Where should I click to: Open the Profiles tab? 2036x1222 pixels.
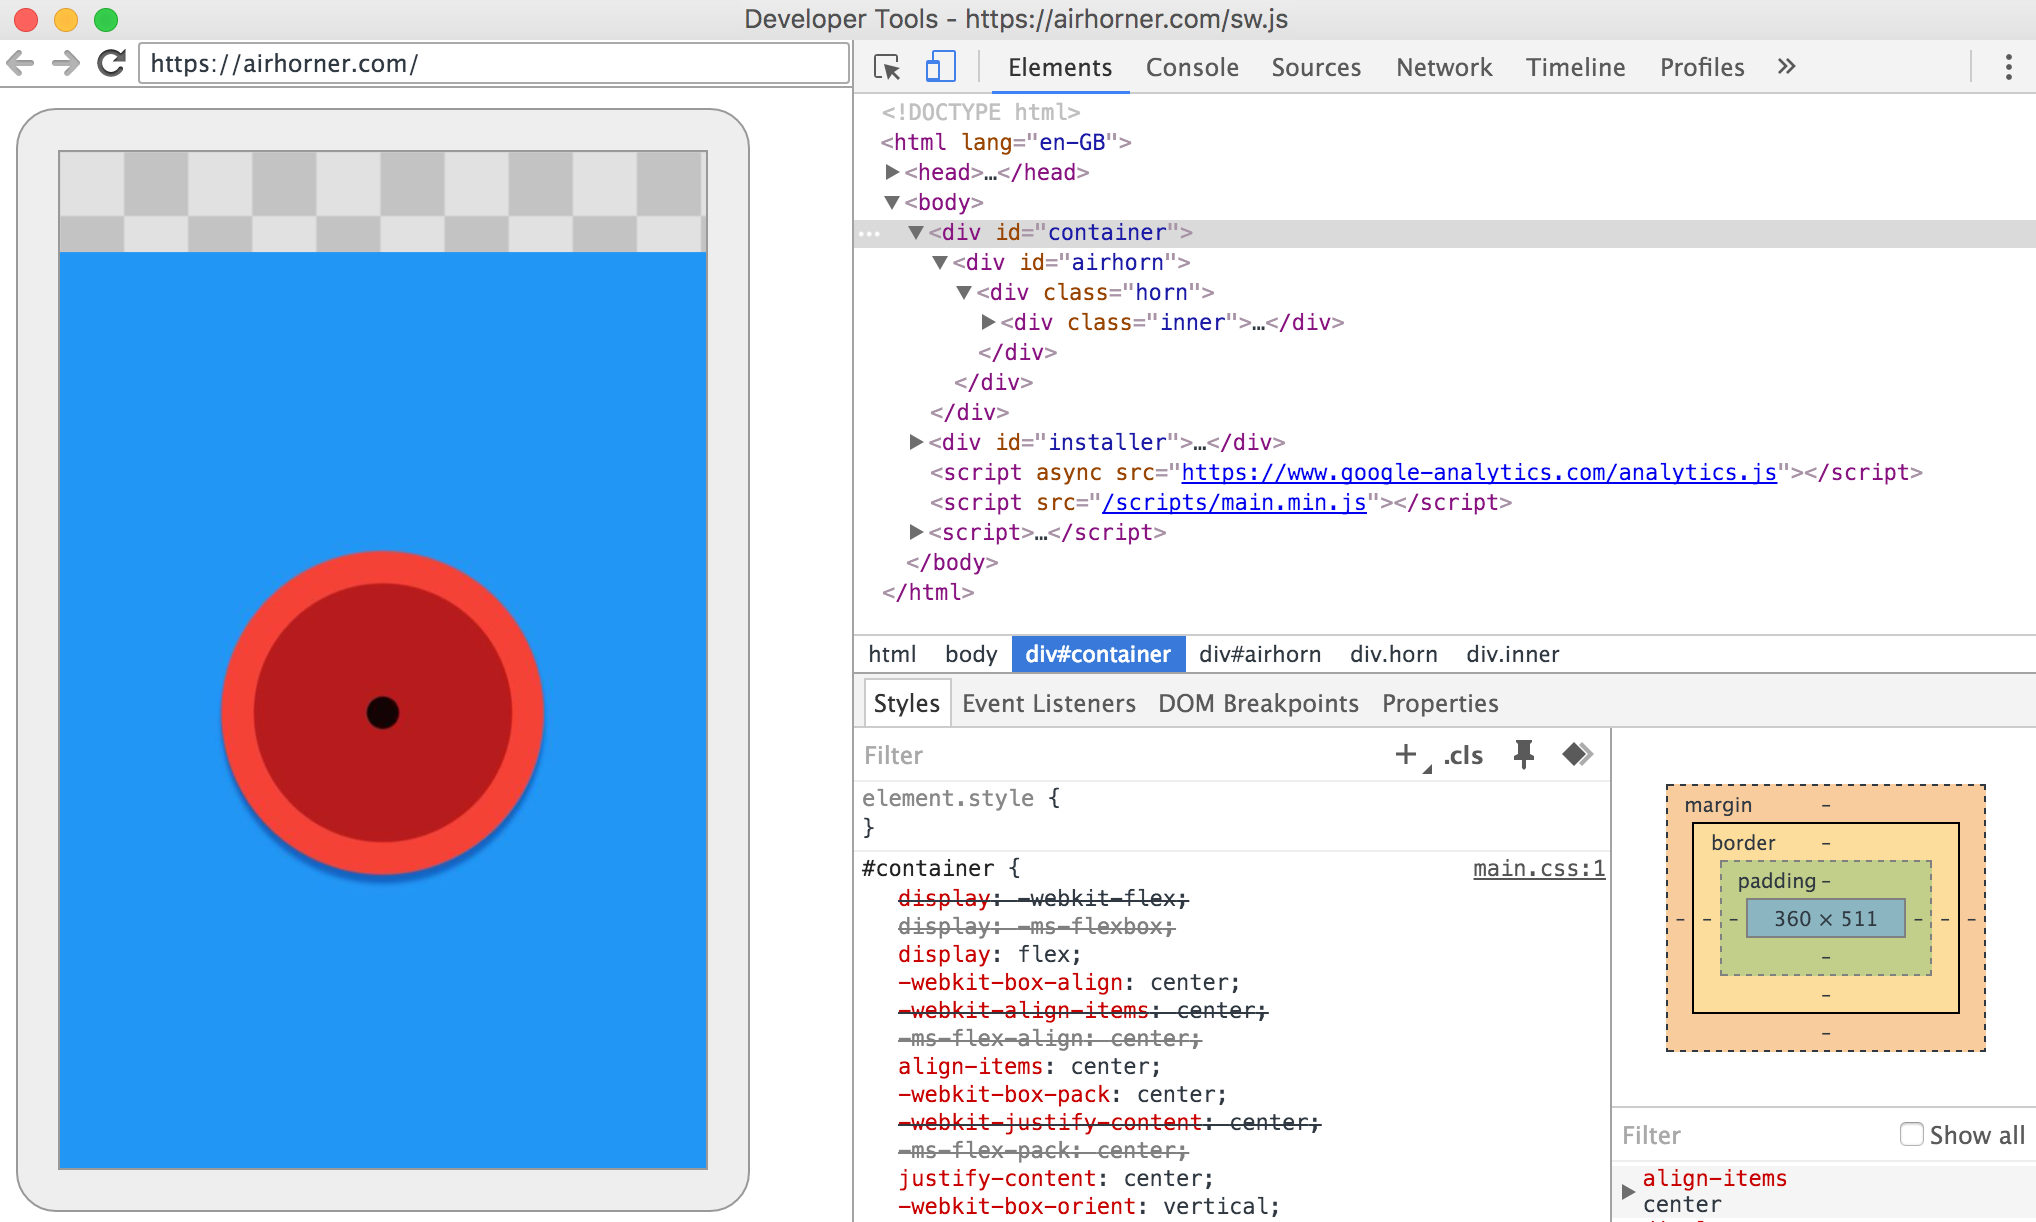click(1702, 67)
